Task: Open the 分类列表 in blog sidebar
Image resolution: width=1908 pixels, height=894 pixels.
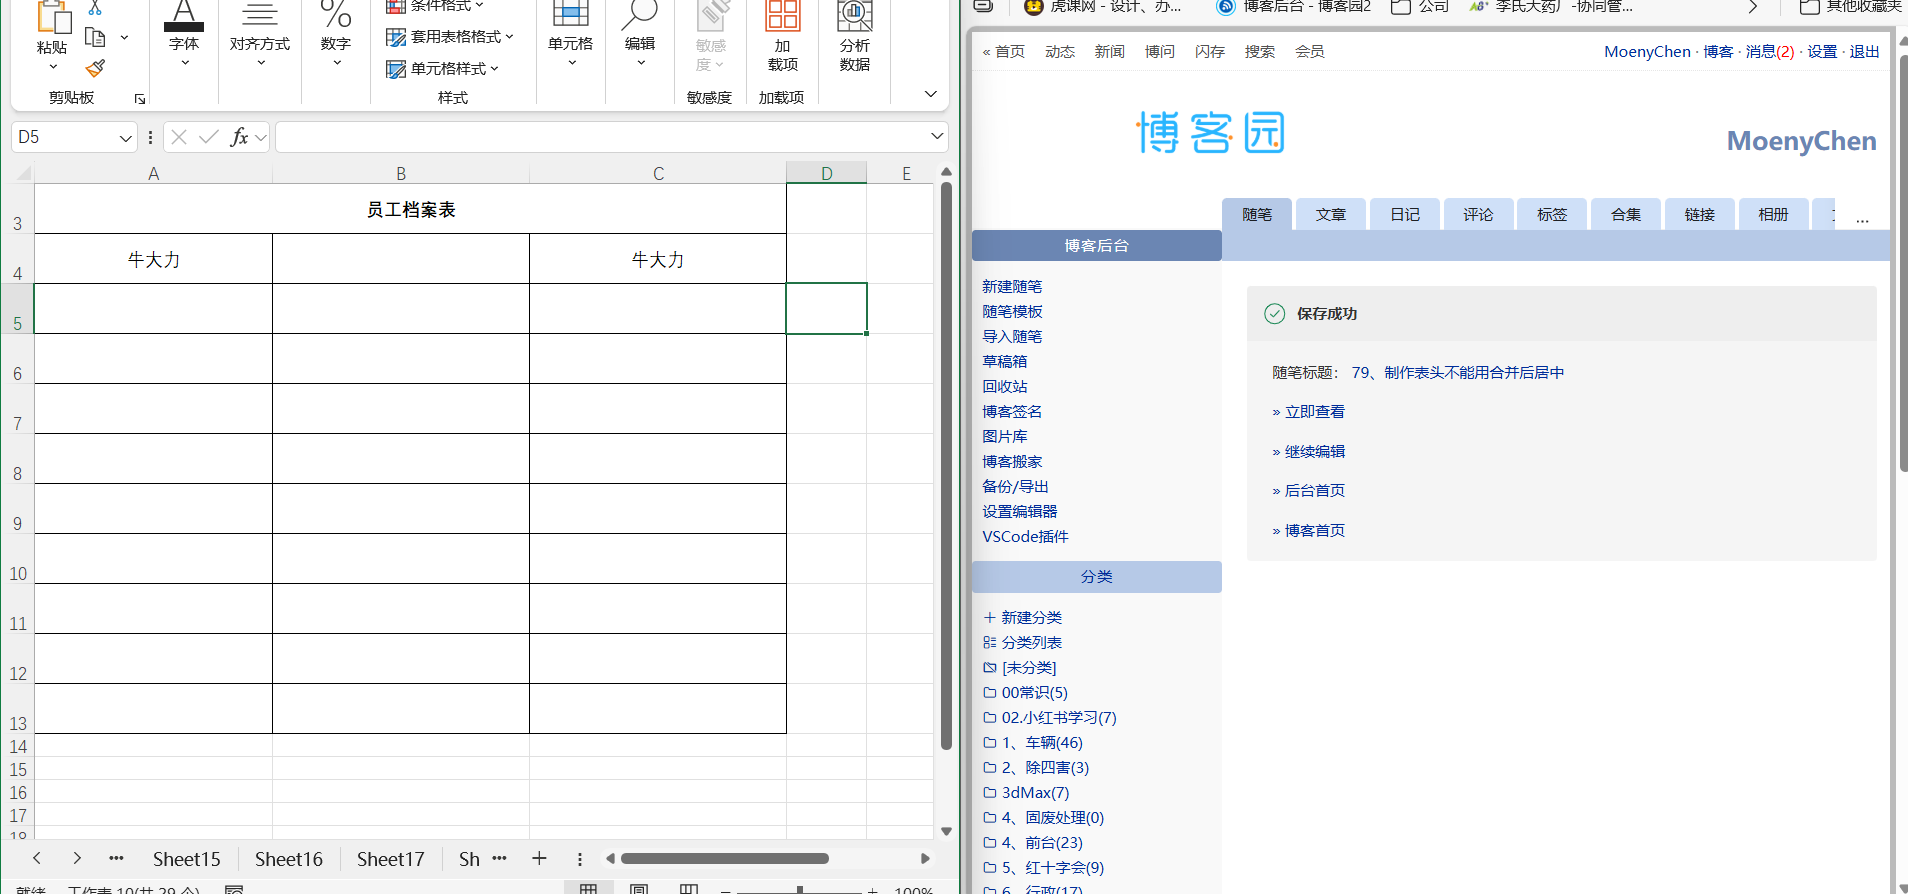Action: [1031, 642]
